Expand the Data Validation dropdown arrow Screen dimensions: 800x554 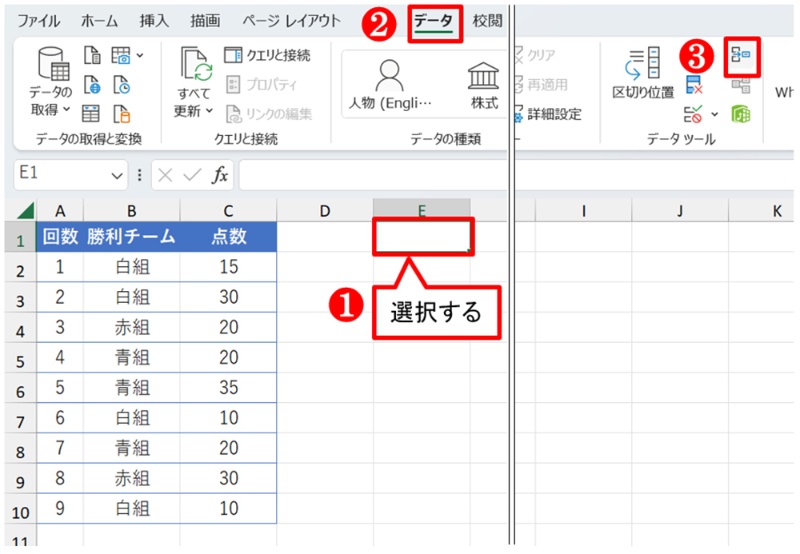coord(715,114)
